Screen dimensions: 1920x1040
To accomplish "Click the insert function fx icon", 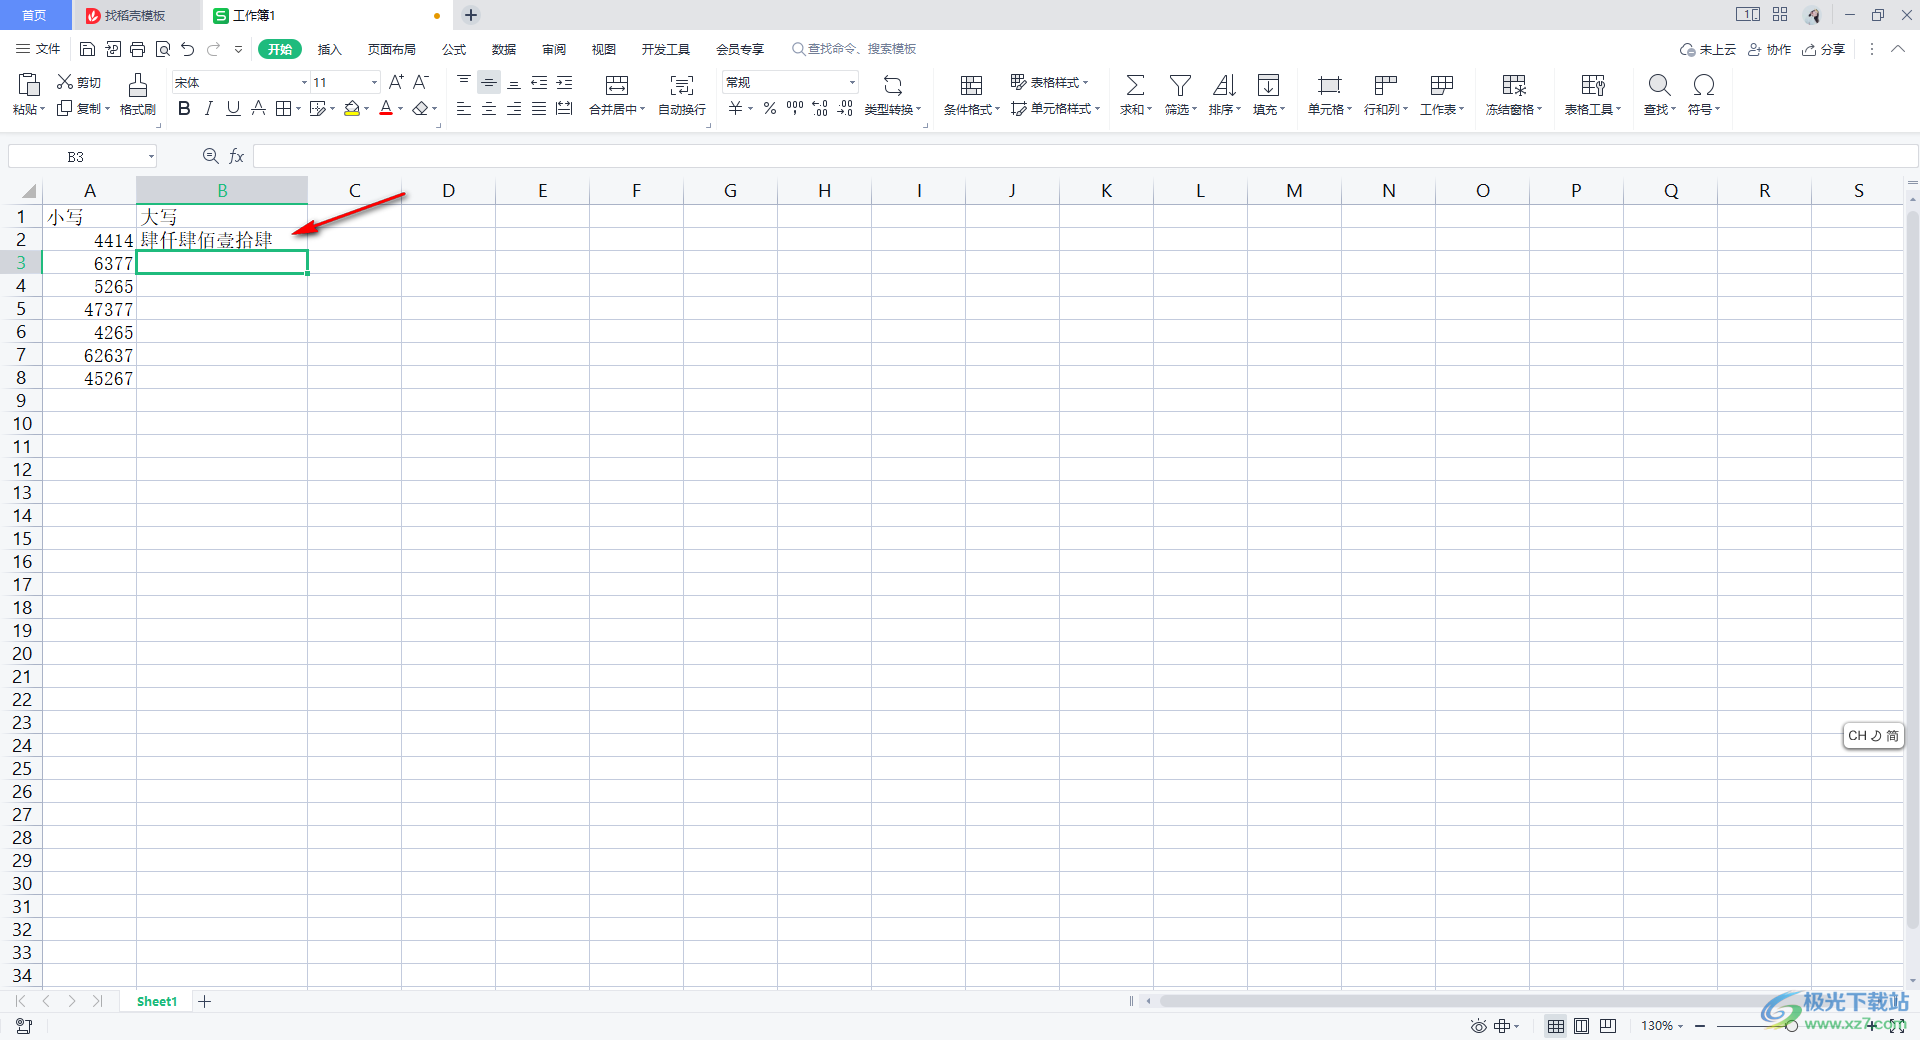I will click(237, 156).
